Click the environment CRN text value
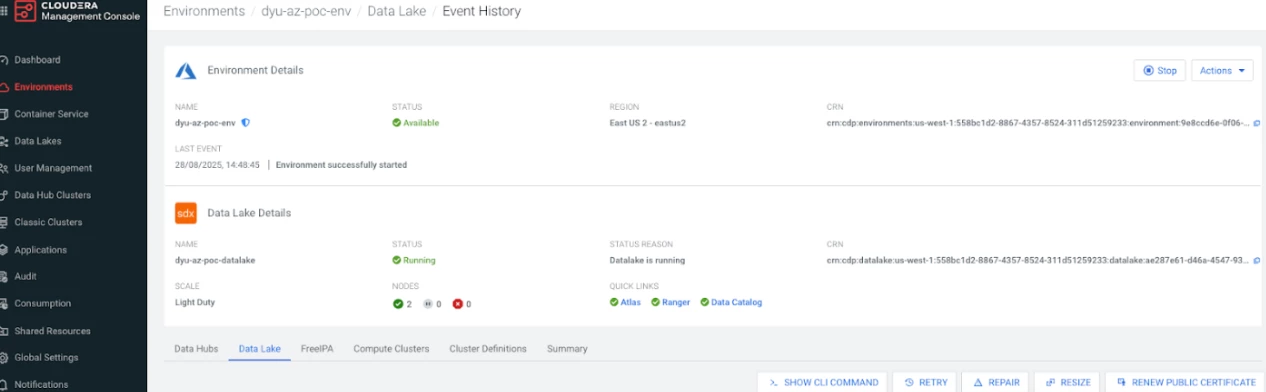 (x=1037, y=123)
